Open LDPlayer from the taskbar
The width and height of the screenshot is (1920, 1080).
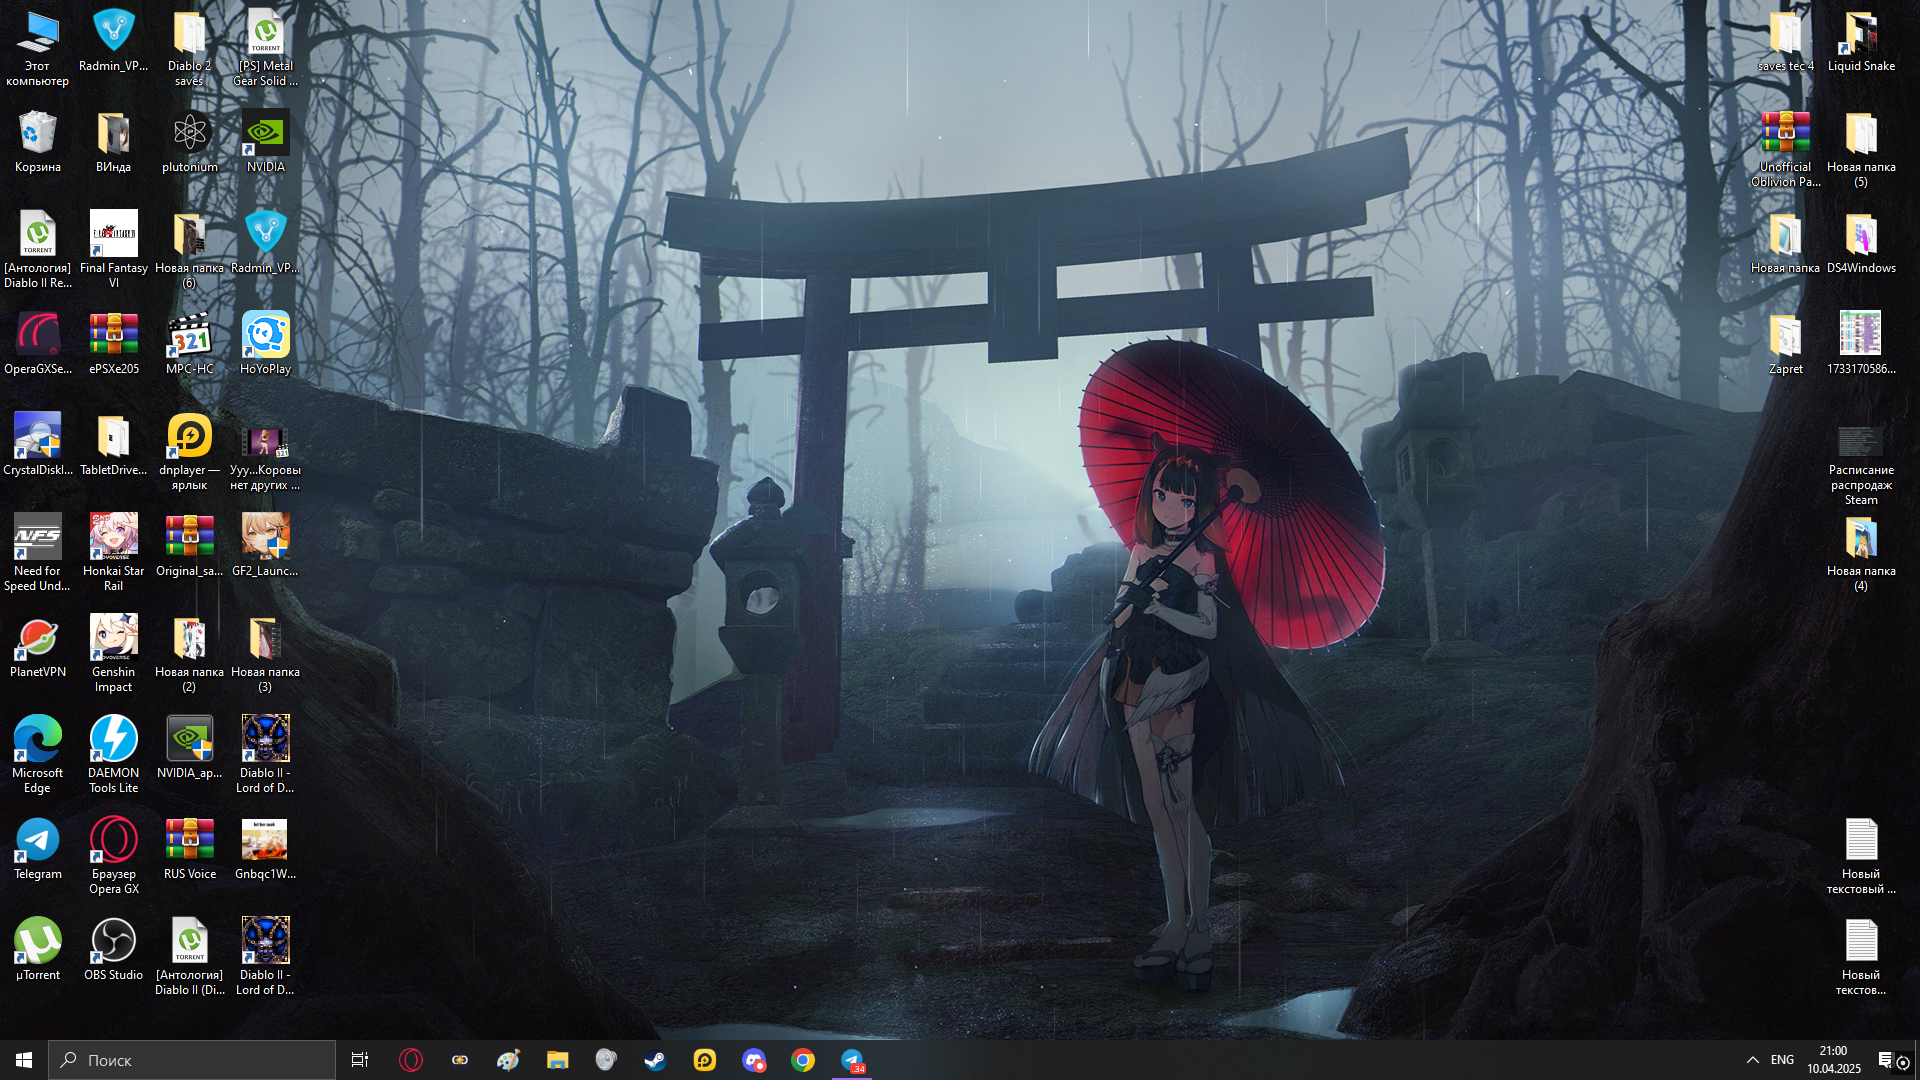tap(705, 1060)
